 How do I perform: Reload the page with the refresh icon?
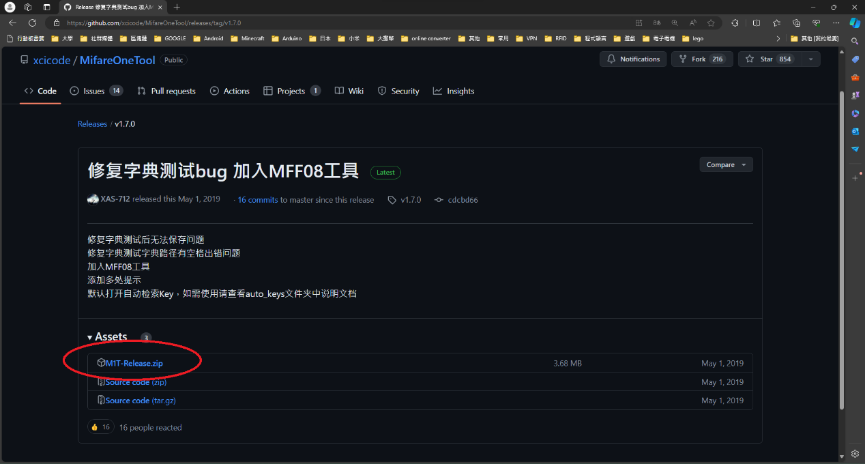click(x=33, y=23)
